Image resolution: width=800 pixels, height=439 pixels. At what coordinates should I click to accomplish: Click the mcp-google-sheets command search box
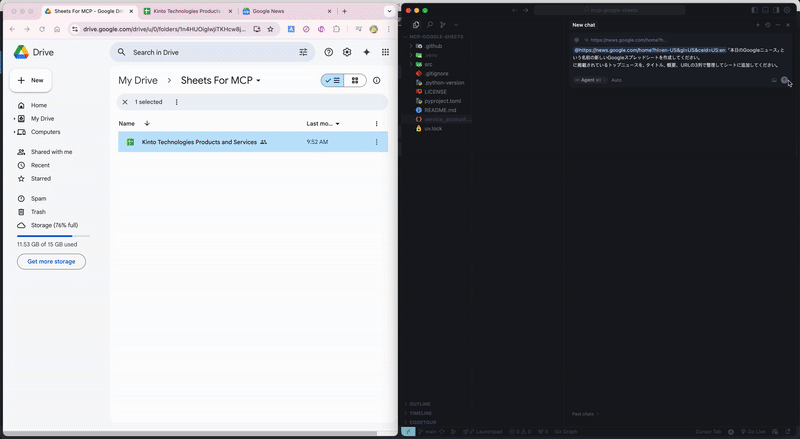pos(610,10)
